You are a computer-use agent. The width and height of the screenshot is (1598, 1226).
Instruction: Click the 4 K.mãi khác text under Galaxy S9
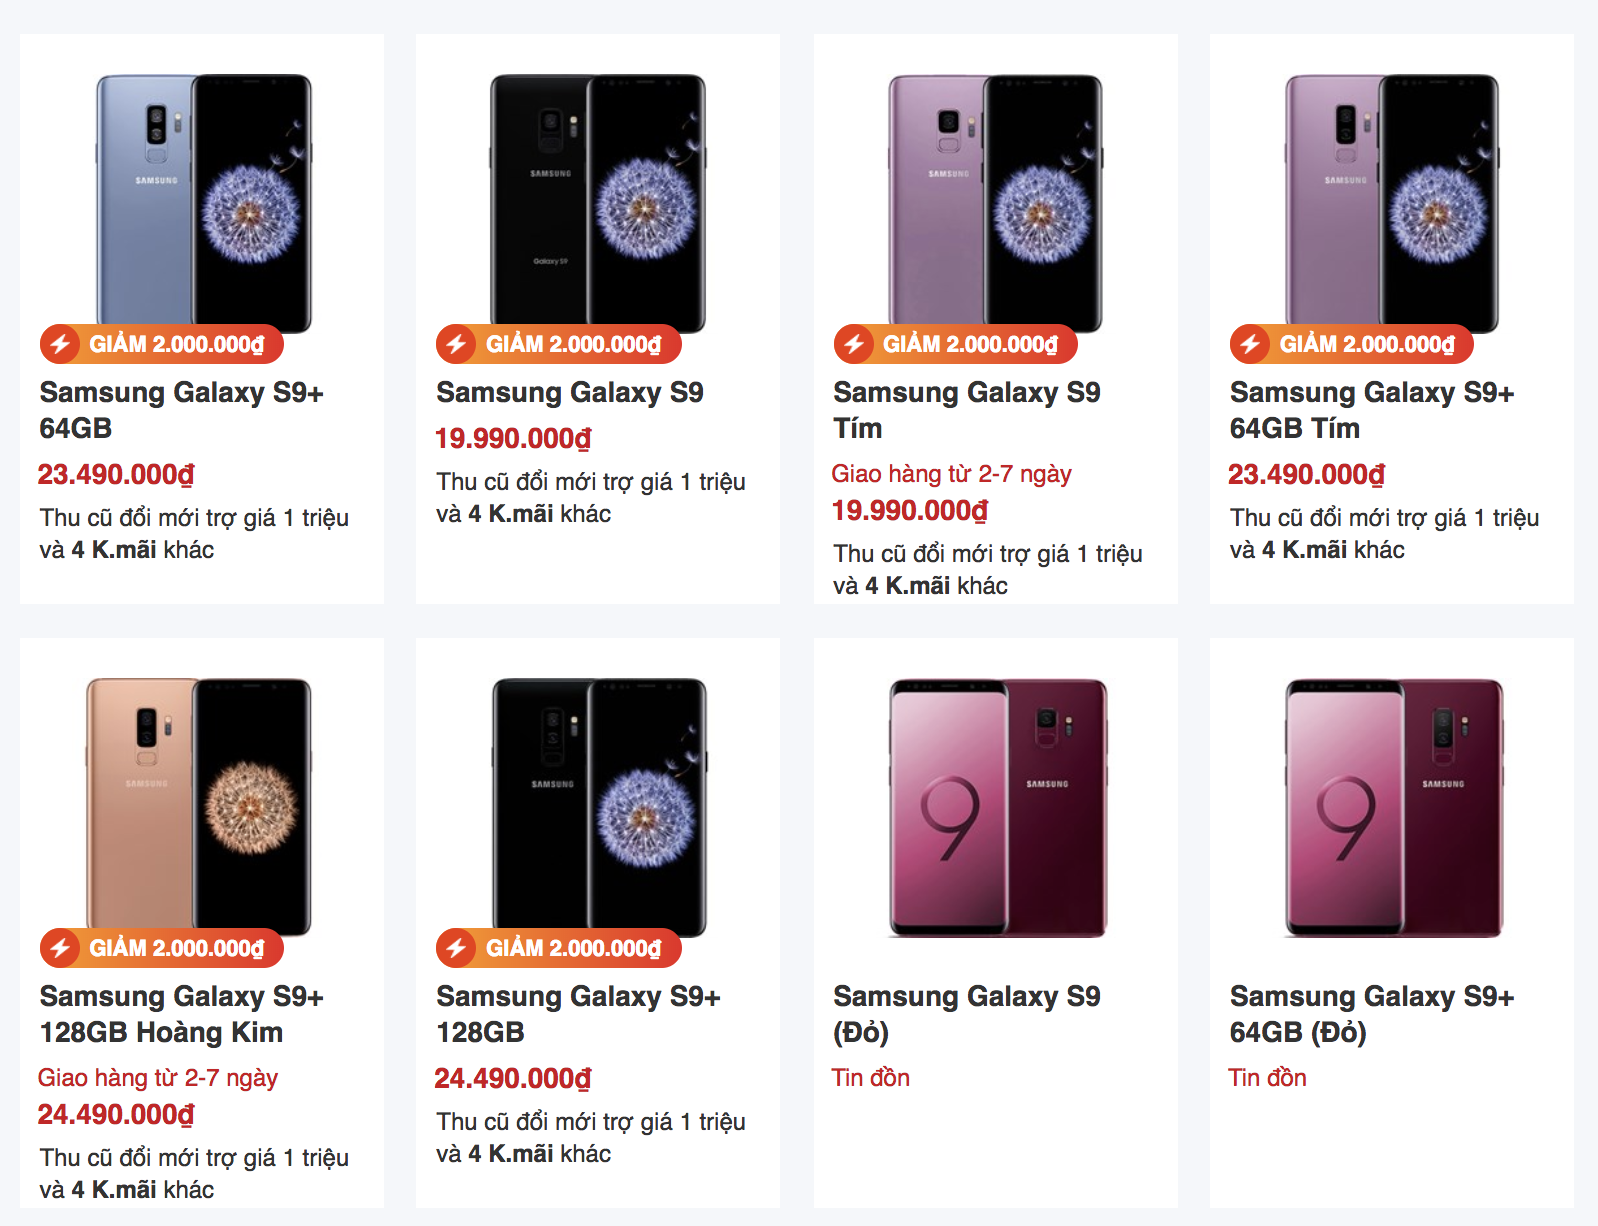click(514, 514)
